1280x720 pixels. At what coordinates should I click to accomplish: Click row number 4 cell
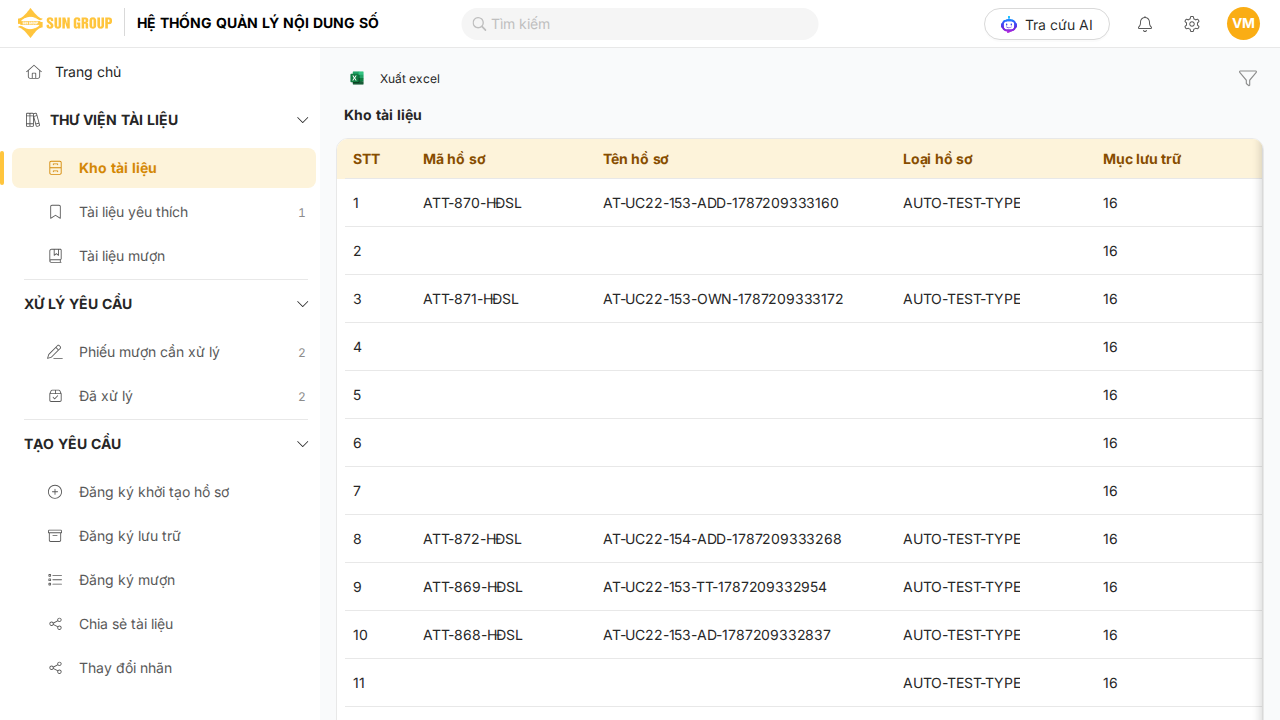(357, 347)
